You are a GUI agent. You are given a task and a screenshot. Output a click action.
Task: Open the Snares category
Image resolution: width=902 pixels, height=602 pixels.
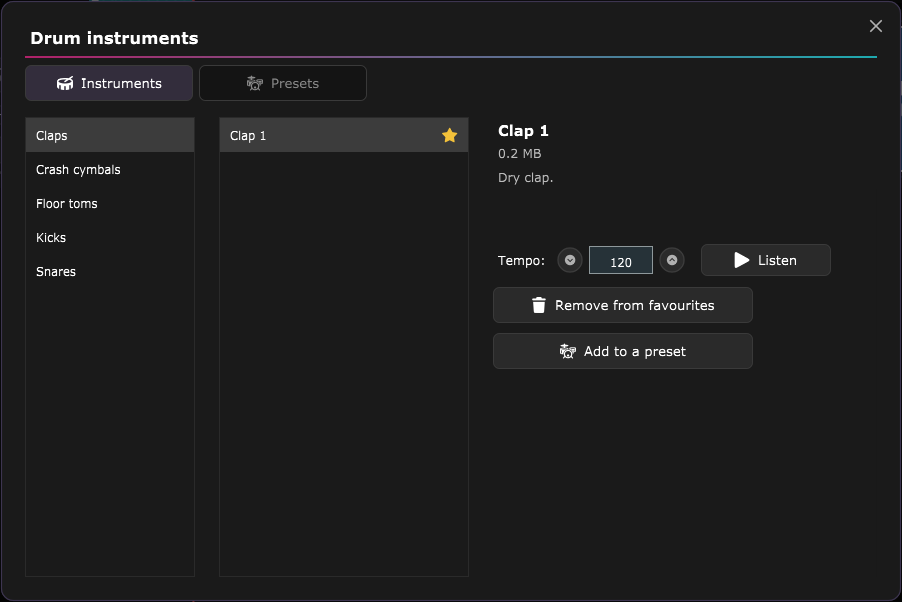(110, 271)
